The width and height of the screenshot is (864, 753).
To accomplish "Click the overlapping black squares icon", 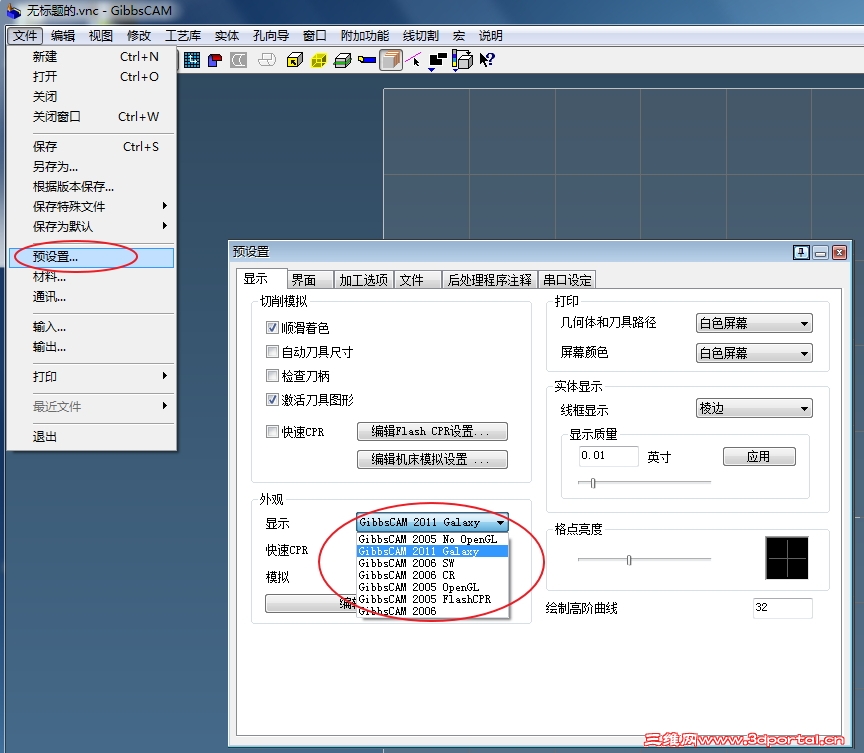I will (438, 61).
